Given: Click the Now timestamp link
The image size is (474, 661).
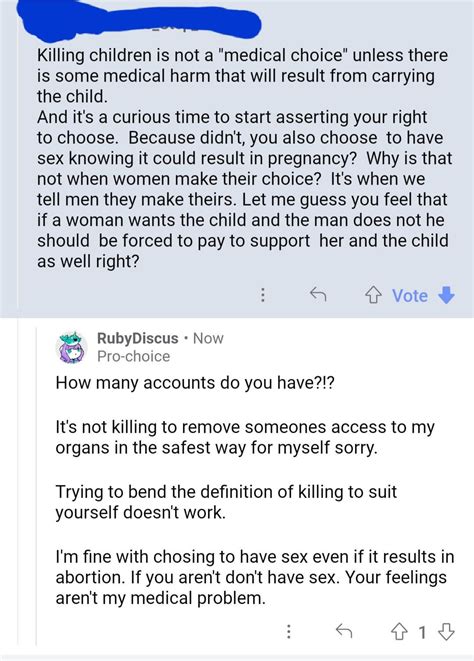Looking at the screenshot, I should (208, 339).
